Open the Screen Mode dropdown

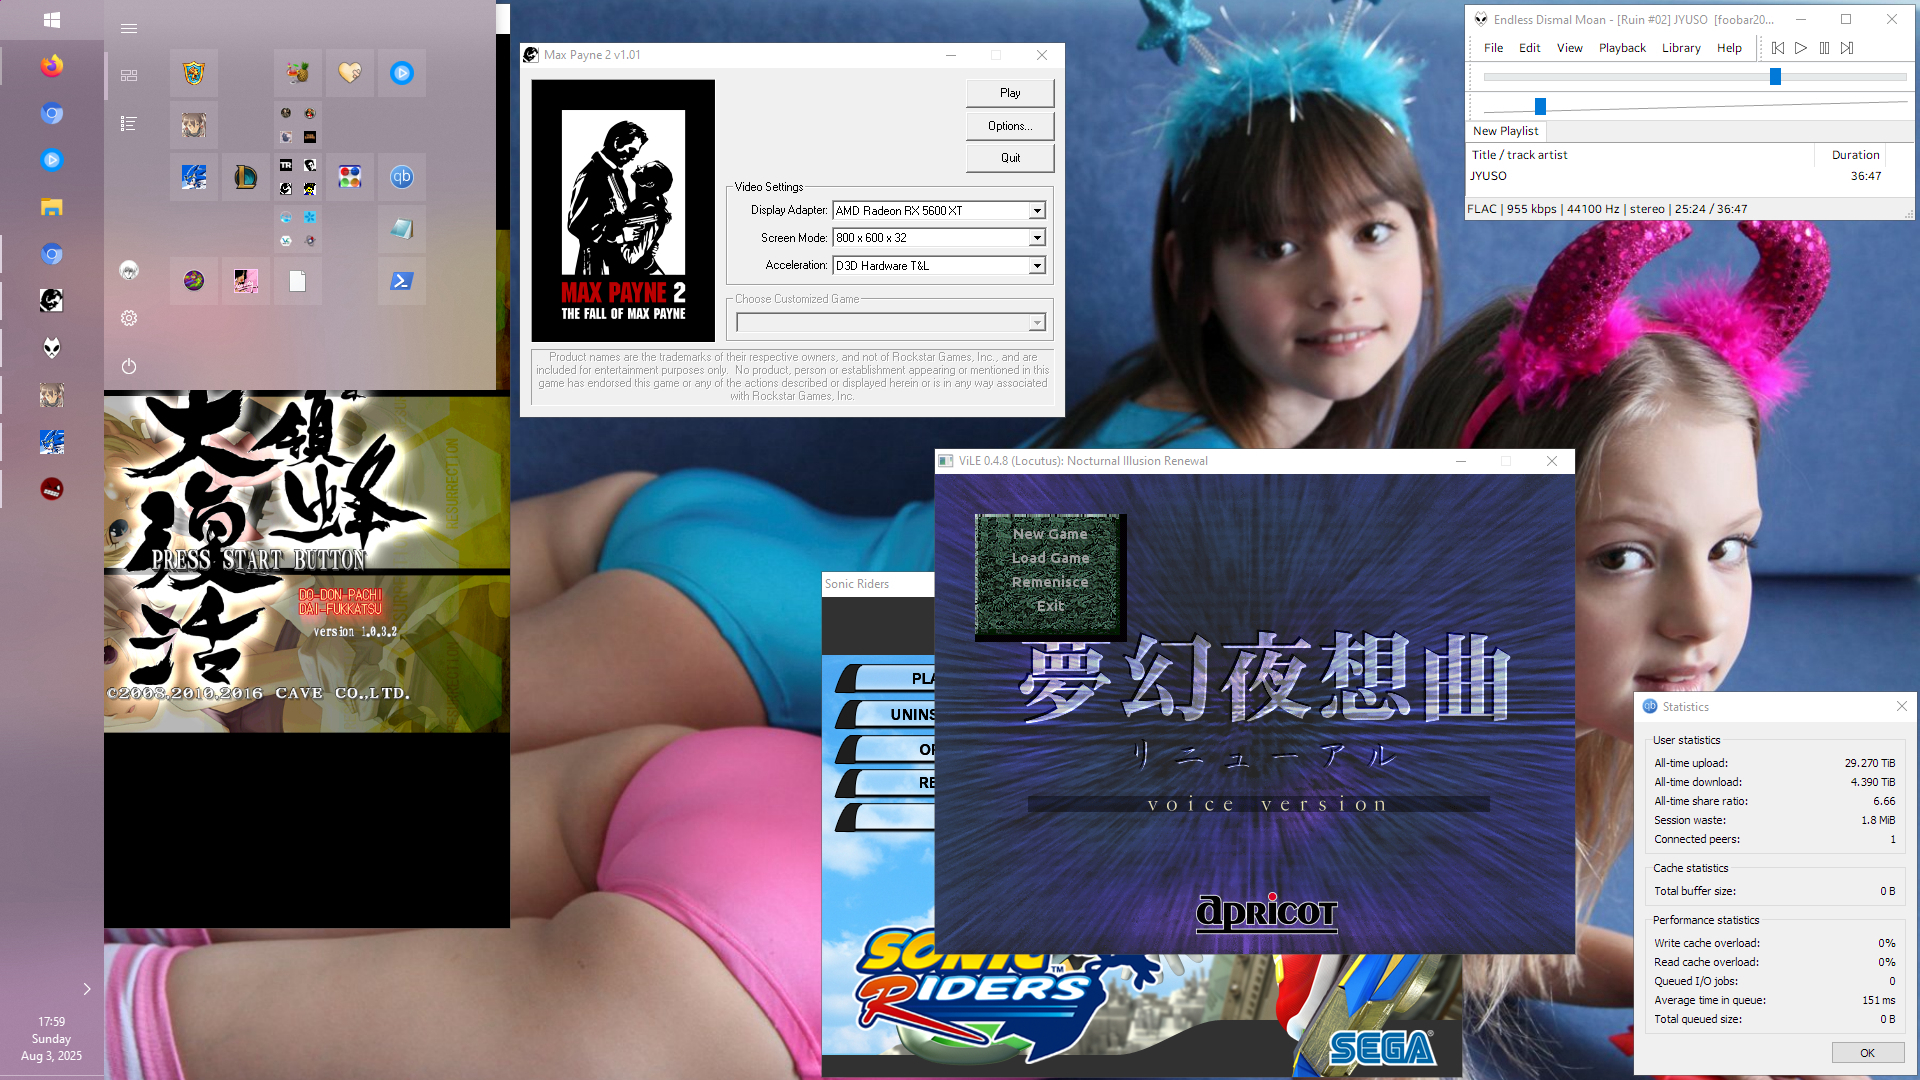[x=1037, y=238]
